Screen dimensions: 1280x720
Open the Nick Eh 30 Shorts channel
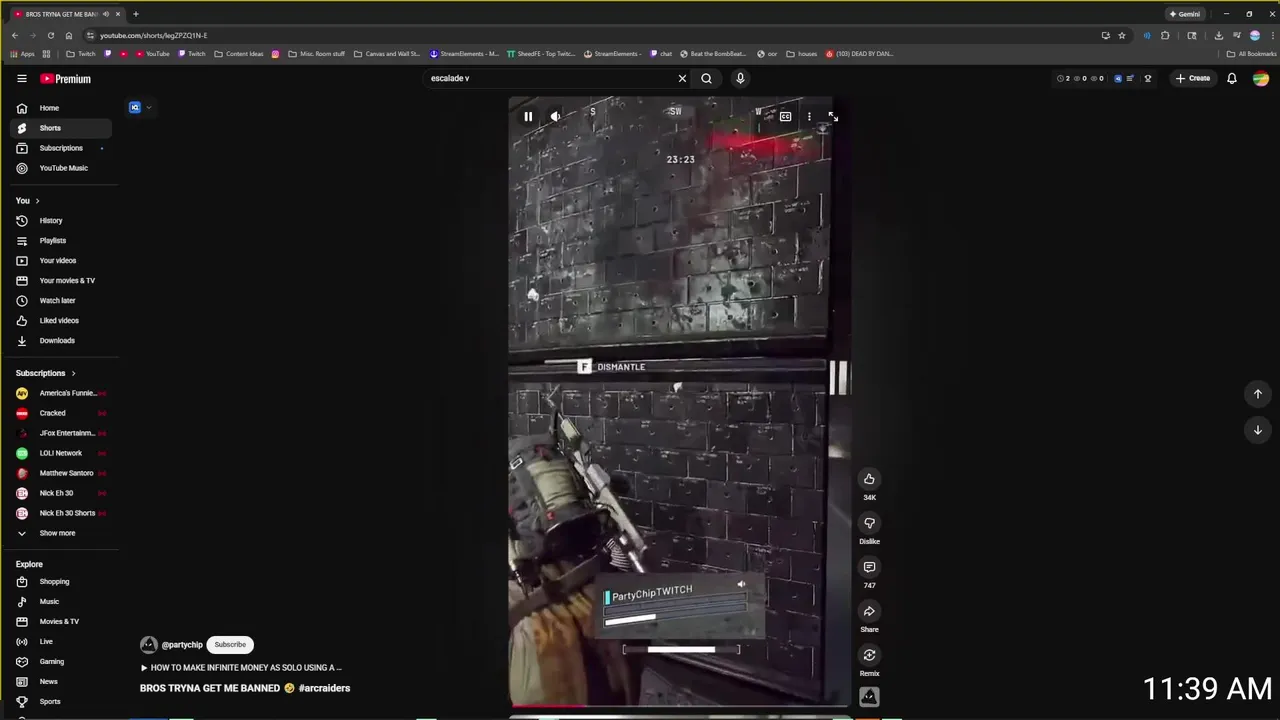(x=60, y=513)
